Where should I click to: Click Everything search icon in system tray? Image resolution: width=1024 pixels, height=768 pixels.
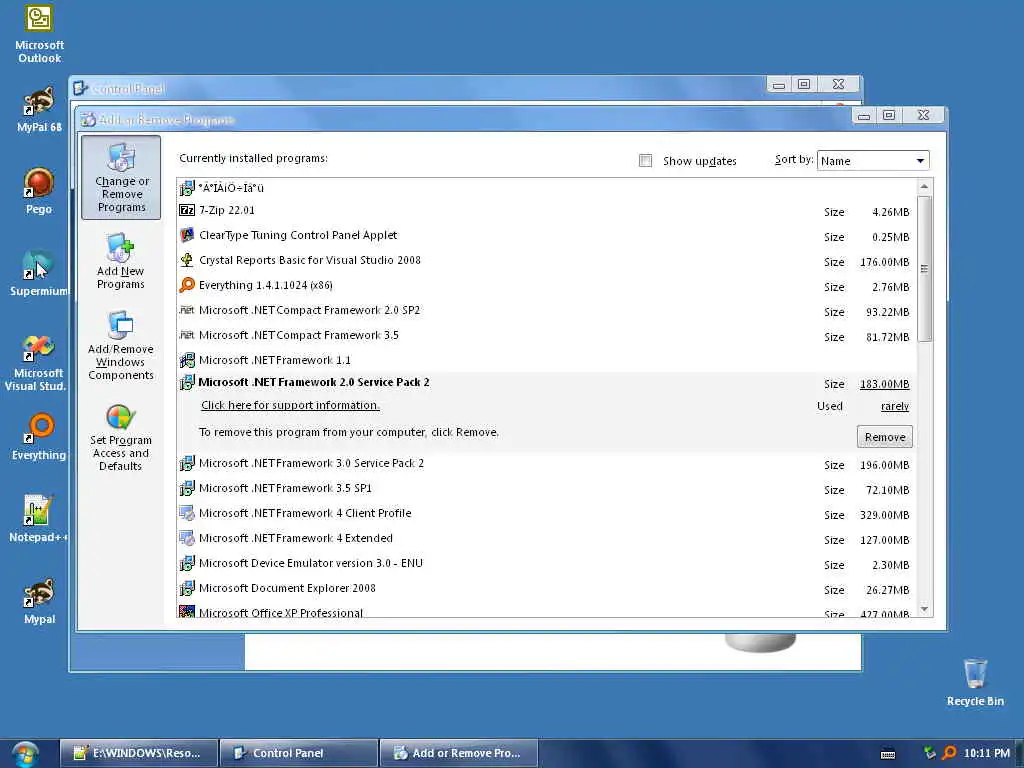click(x=950, y=753)
